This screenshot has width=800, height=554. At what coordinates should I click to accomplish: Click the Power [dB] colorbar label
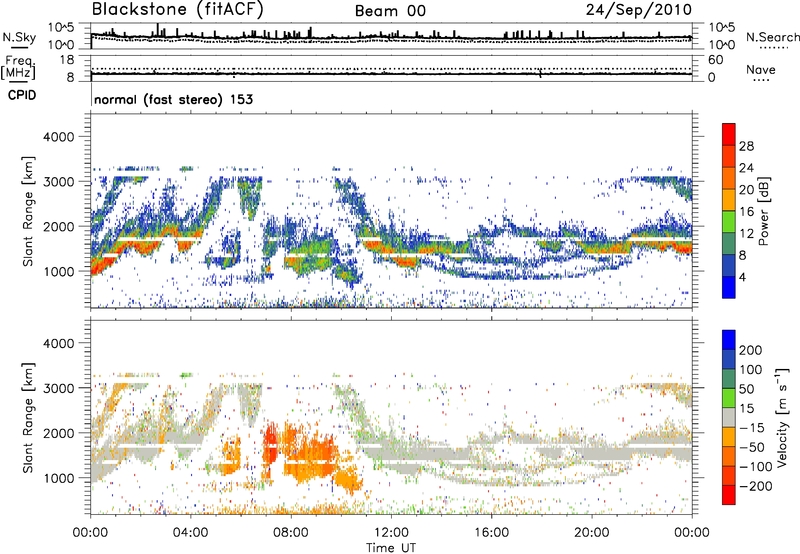[763, 211]
